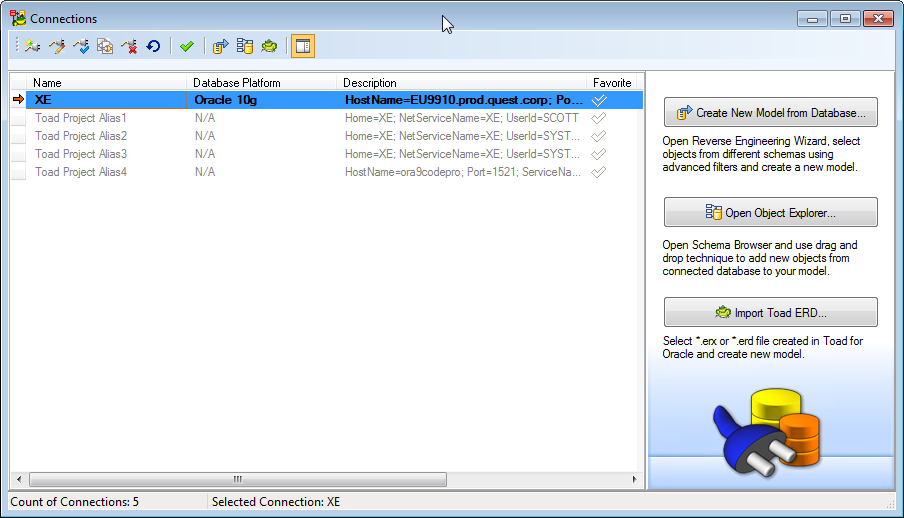Toggle the side panel display toolbar button

(303, 46)
